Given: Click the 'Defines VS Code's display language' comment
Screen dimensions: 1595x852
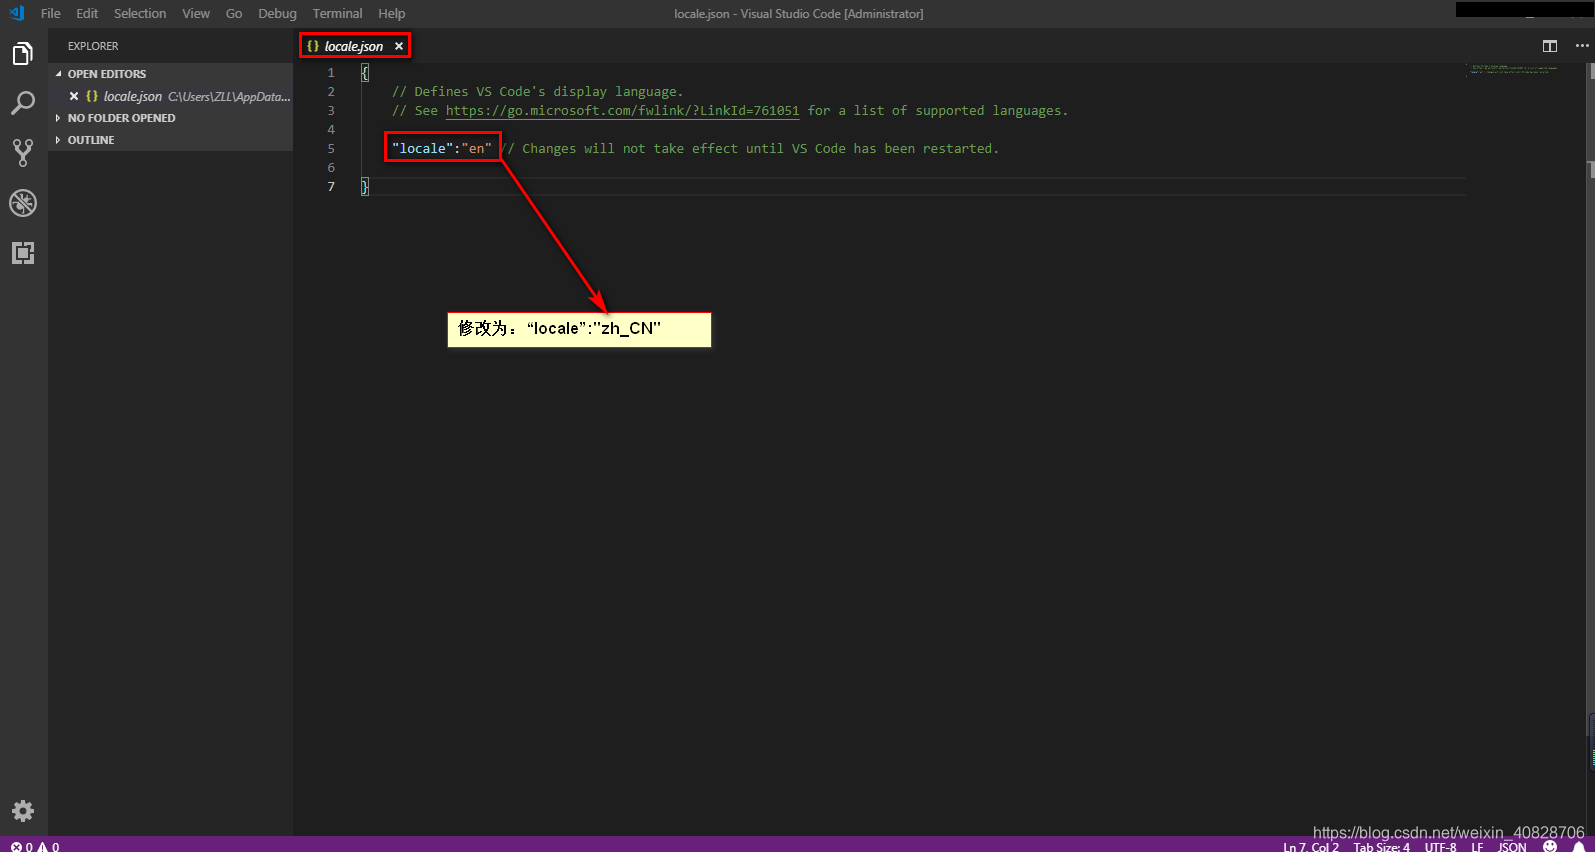Looking at the screenshot, I should point(538,92).
